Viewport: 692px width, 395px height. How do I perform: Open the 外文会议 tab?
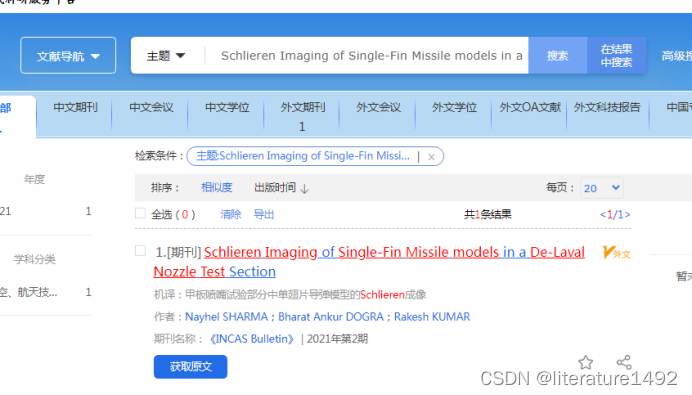click(379, 108)
